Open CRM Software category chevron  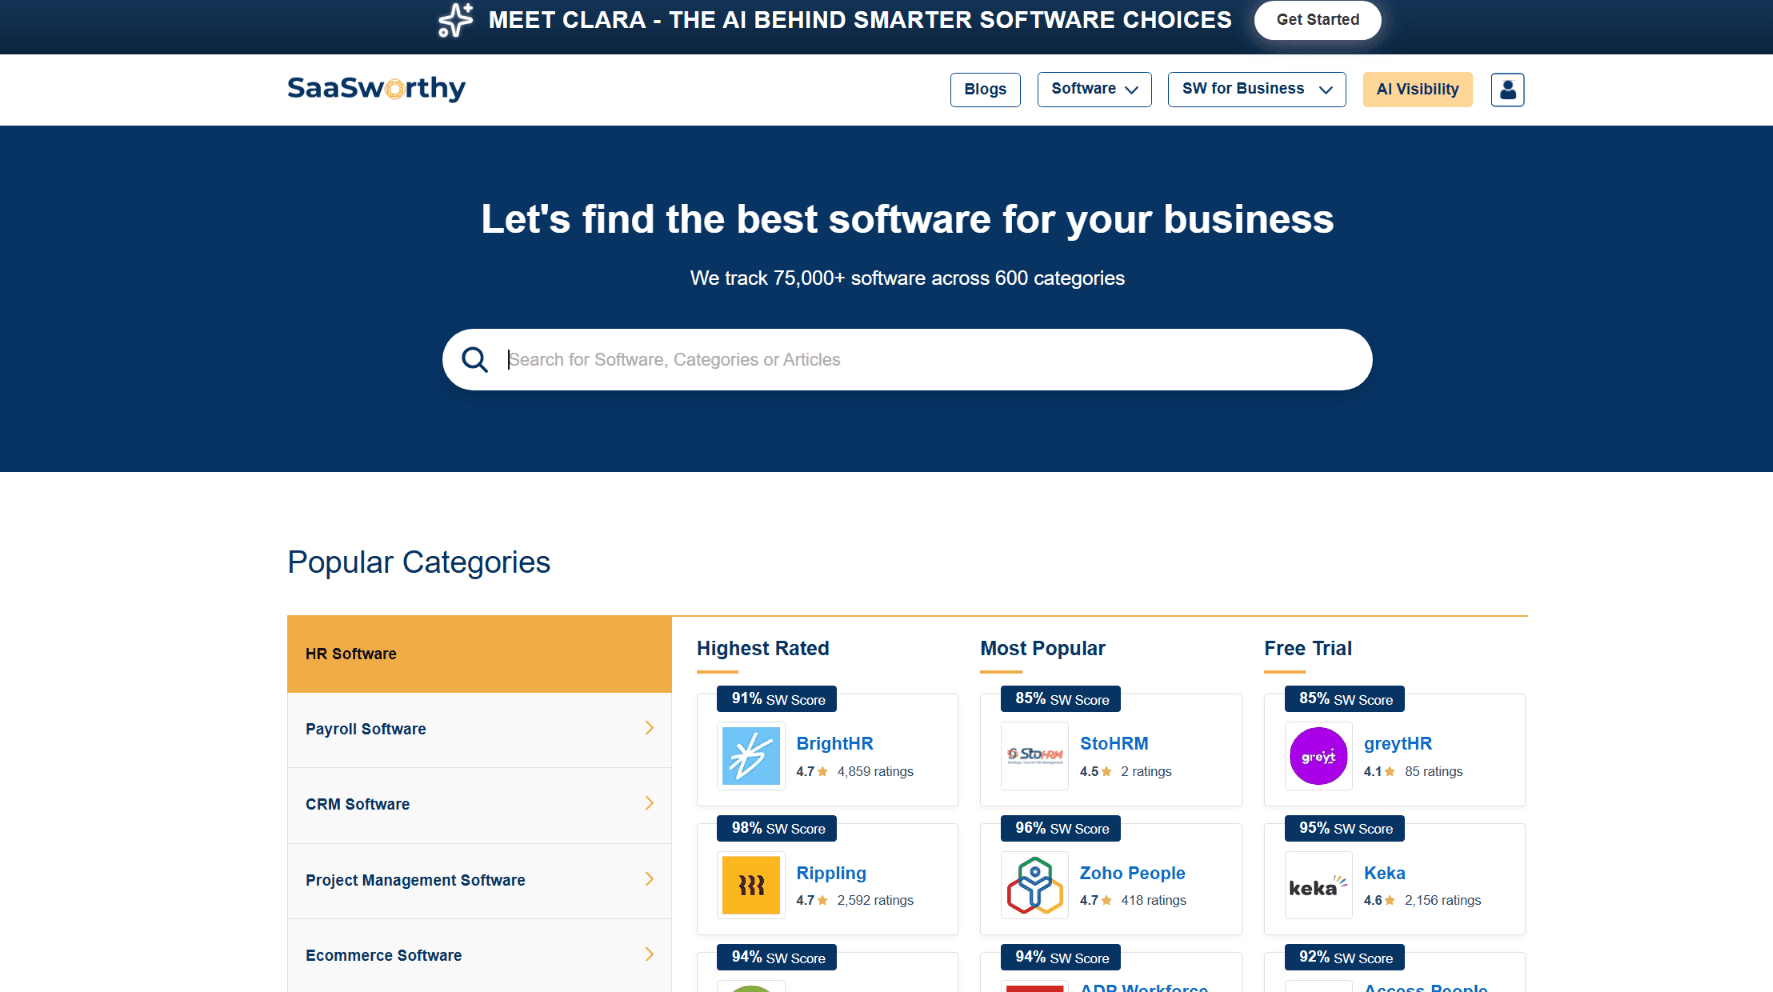coord(649,803)
